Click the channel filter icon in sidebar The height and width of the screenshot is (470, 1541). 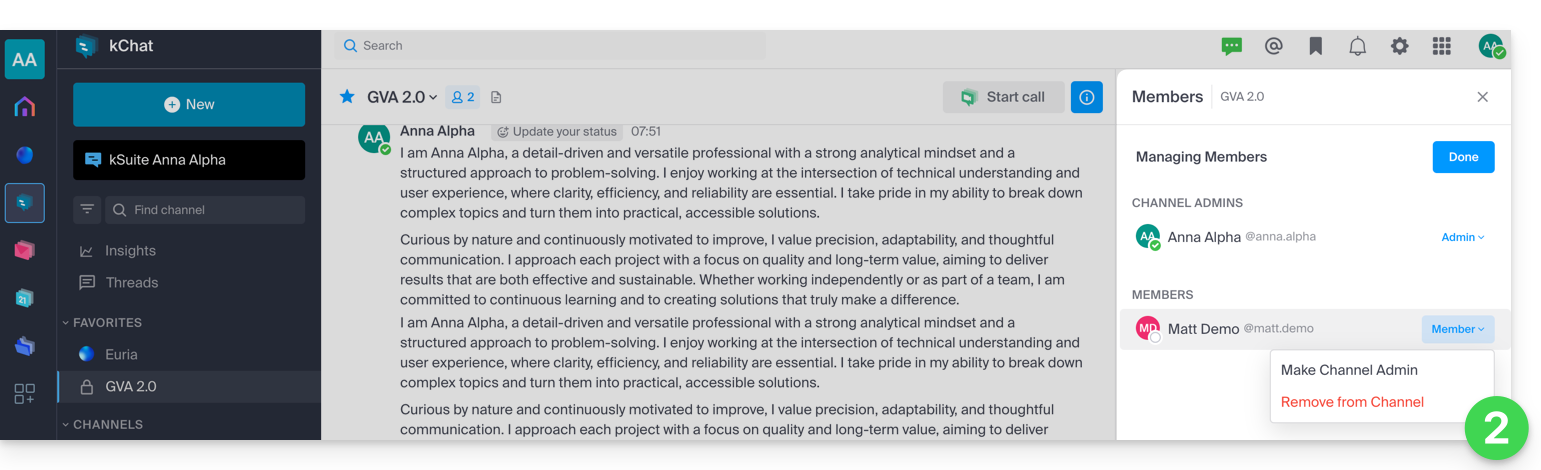(x=88, y=210)
